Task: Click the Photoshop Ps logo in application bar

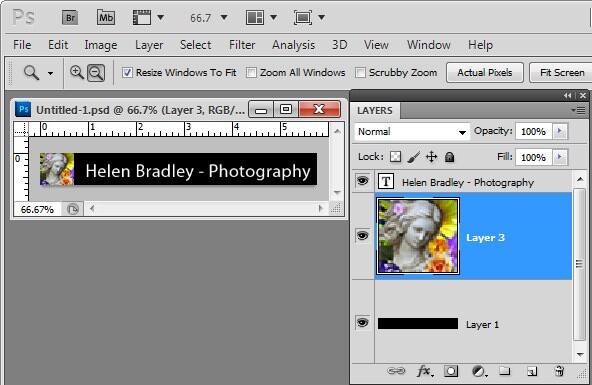Action: 23,17
